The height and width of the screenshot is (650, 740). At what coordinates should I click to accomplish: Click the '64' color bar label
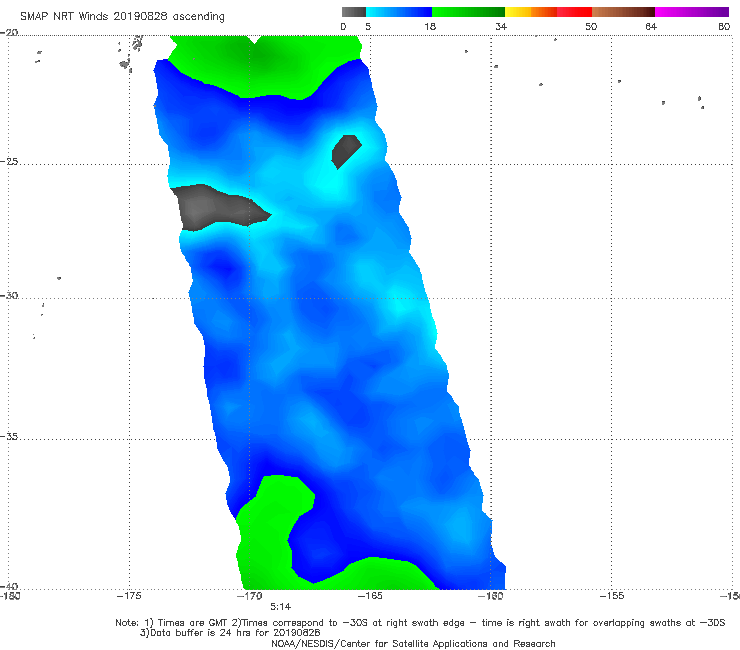[x=651, y=26]
